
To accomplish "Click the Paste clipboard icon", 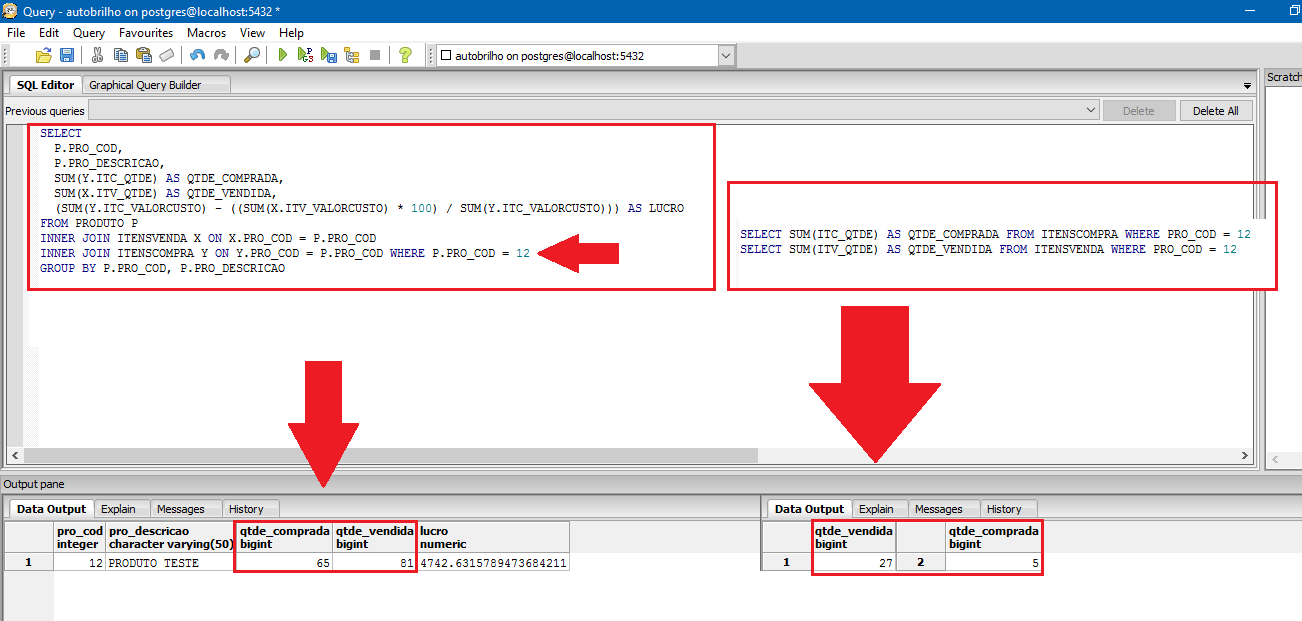I will pyautogui.click(x=143, y=55).
